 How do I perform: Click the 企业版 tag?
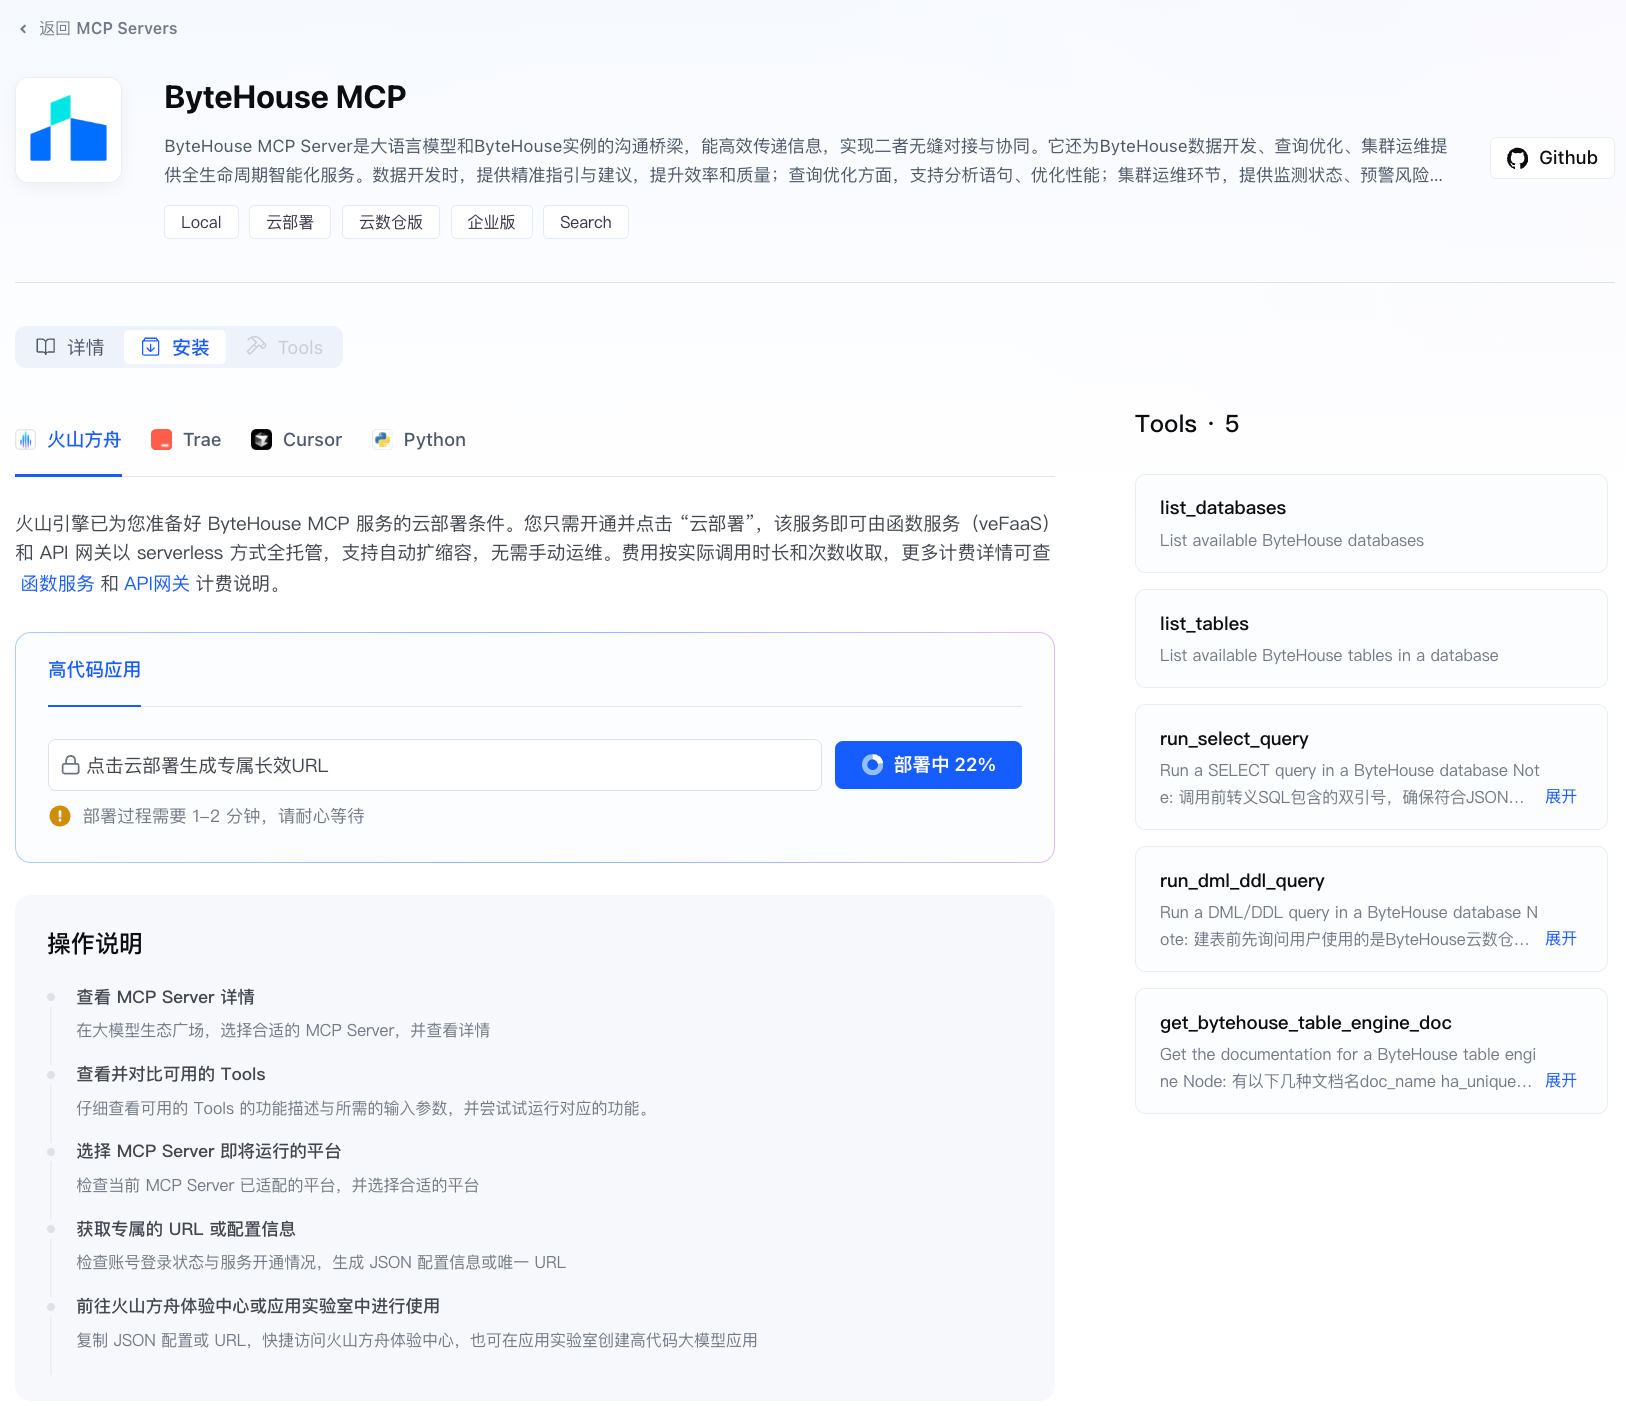(x=492, y=222)
